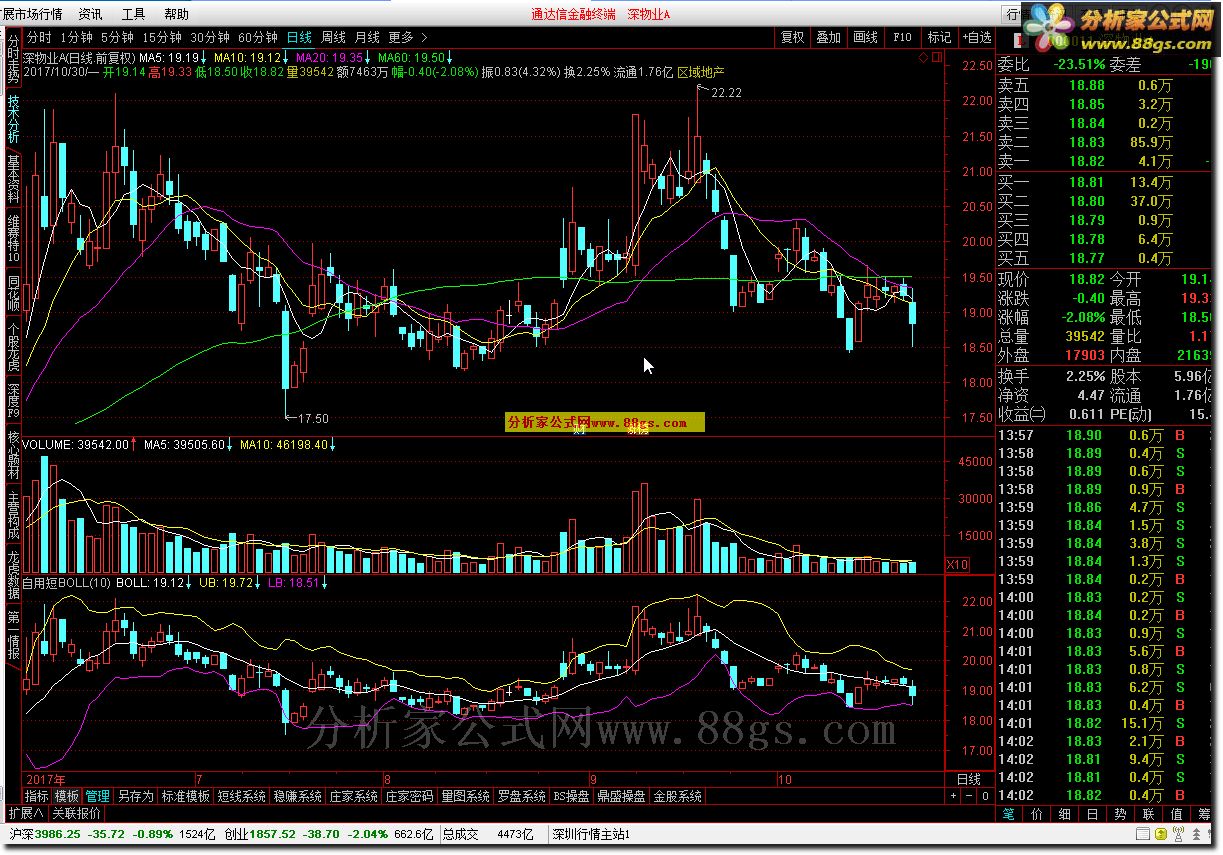Click the 区域地产 sector link
Image resolution: width=1223 pixels, height=855 pixels.
pos(701,73)
